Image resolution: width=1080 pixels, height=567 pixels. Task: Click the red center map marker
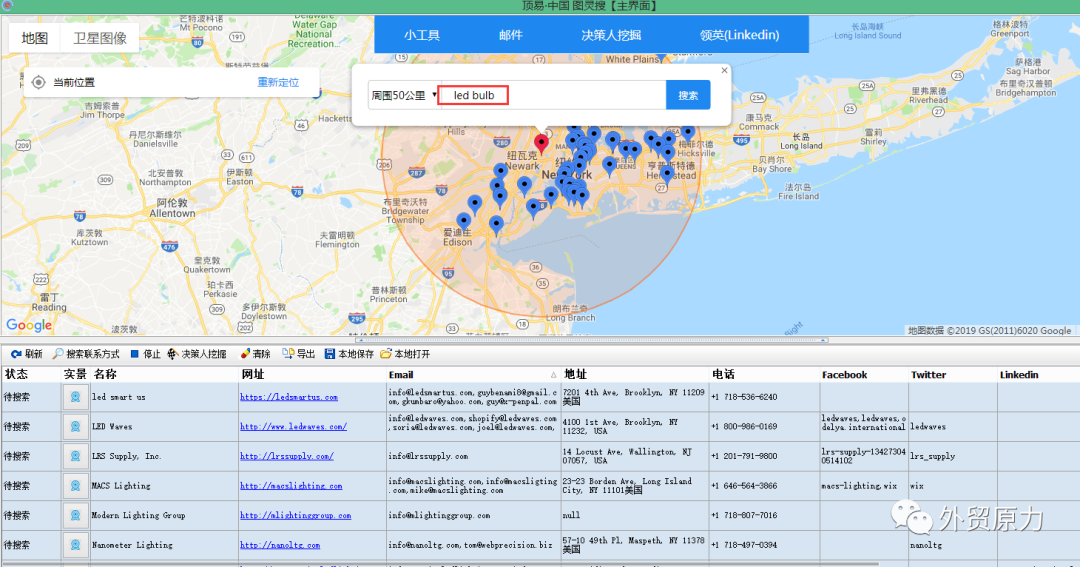542,142
